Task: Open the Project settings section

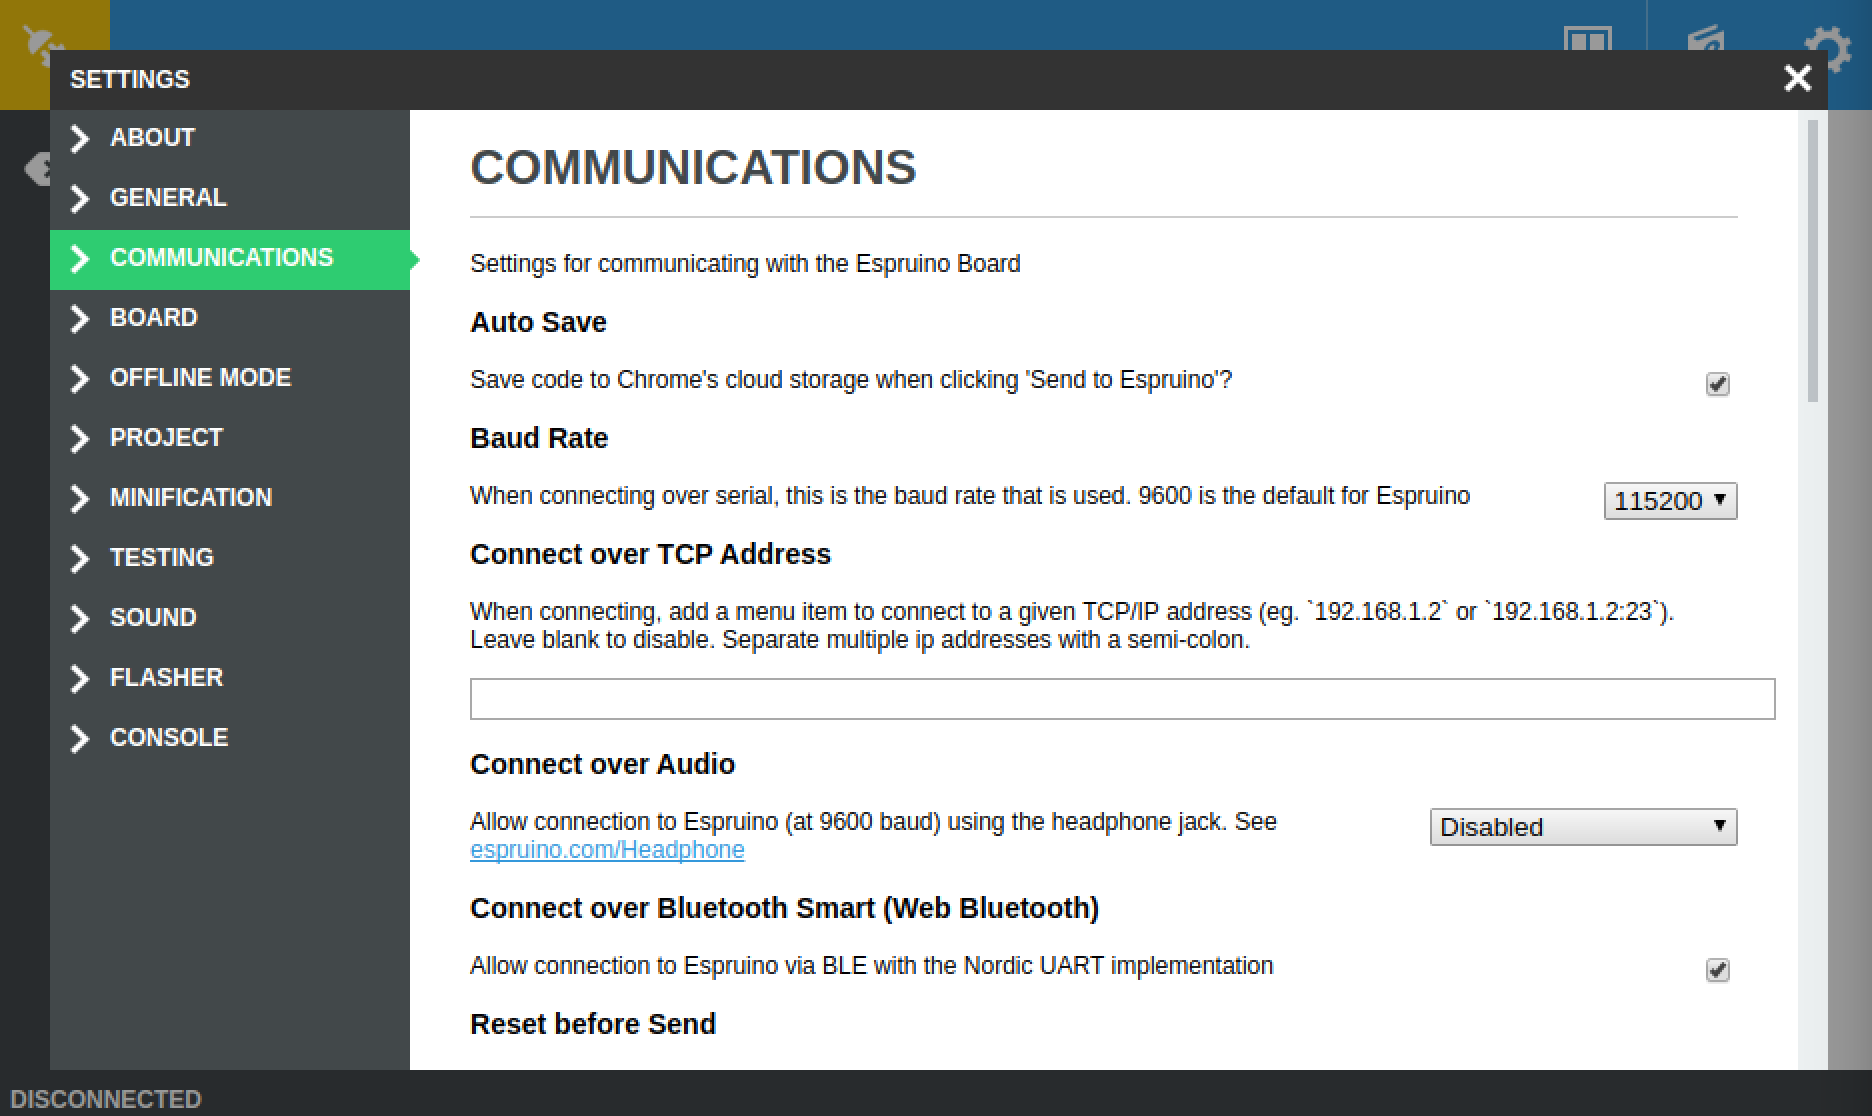Action: pyautogui.click(x=230, y=439)
